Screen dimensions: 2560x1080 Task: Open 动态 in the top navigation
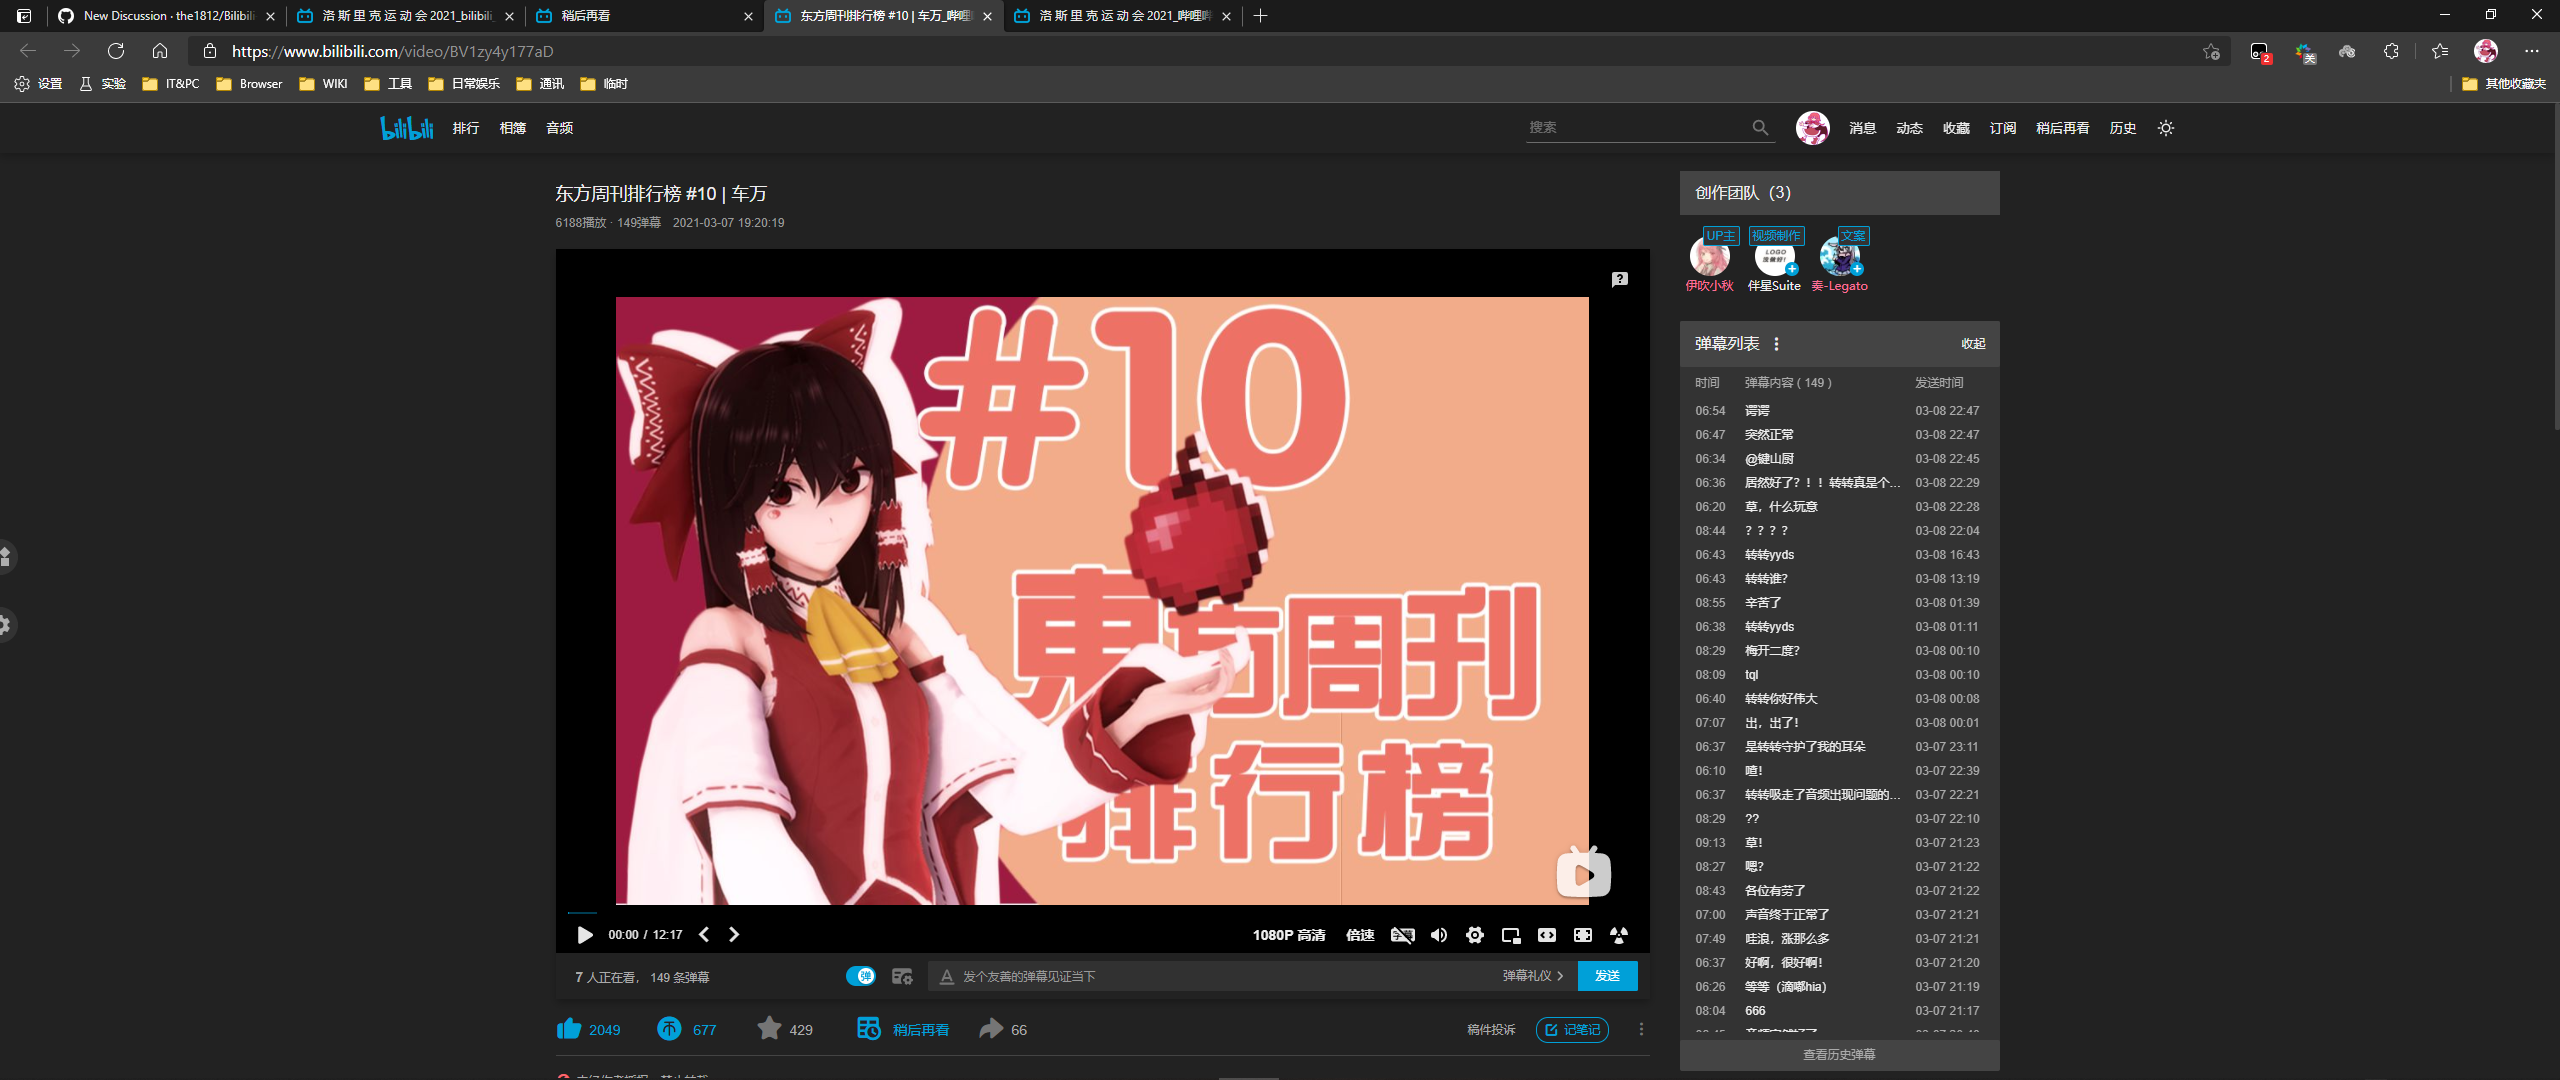pos(1909,128)
